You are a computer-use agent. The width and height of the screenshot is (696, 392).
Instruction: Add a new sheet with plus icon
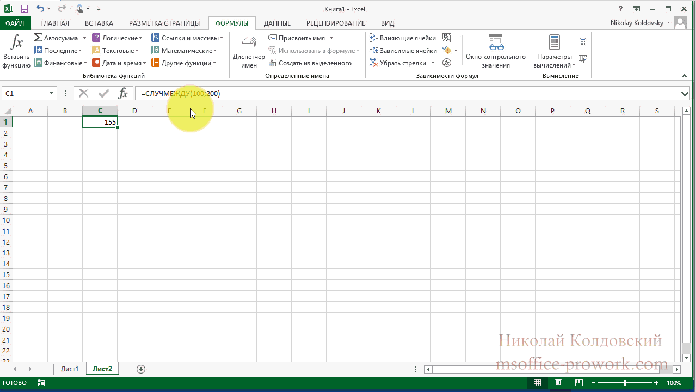pos(141,369)
